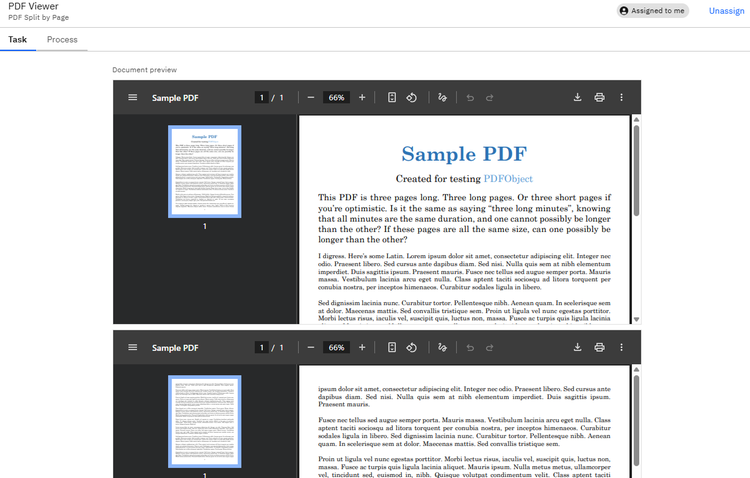The image size is (750, 478).
Task: Select page 1 thumbnail in top viewer
Action: point(204,171)
